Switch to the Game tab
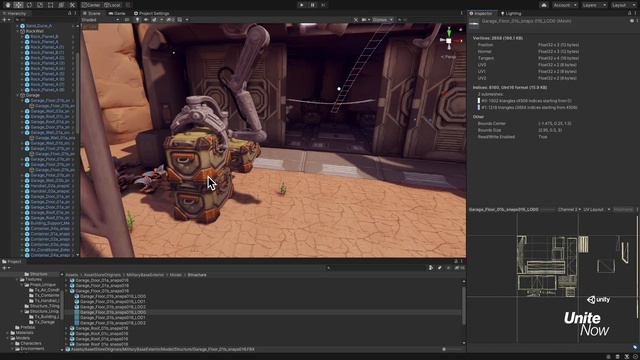The width and height of the screenshot is (640, 360). click(x=117, y=13)
